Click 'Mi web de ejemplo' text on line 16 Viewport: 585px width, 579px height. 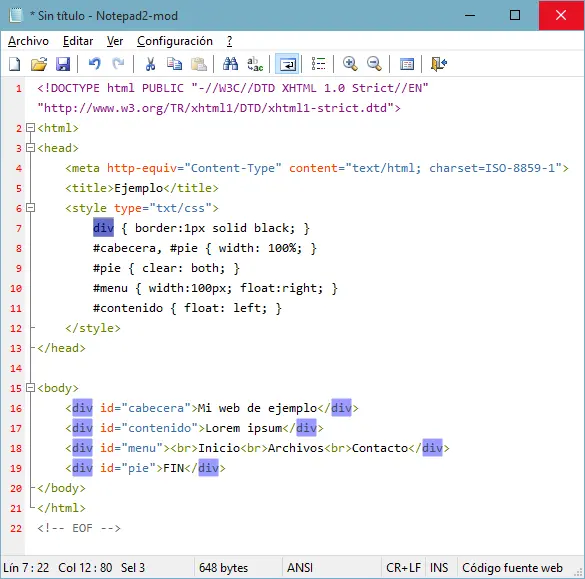[257, 408]
